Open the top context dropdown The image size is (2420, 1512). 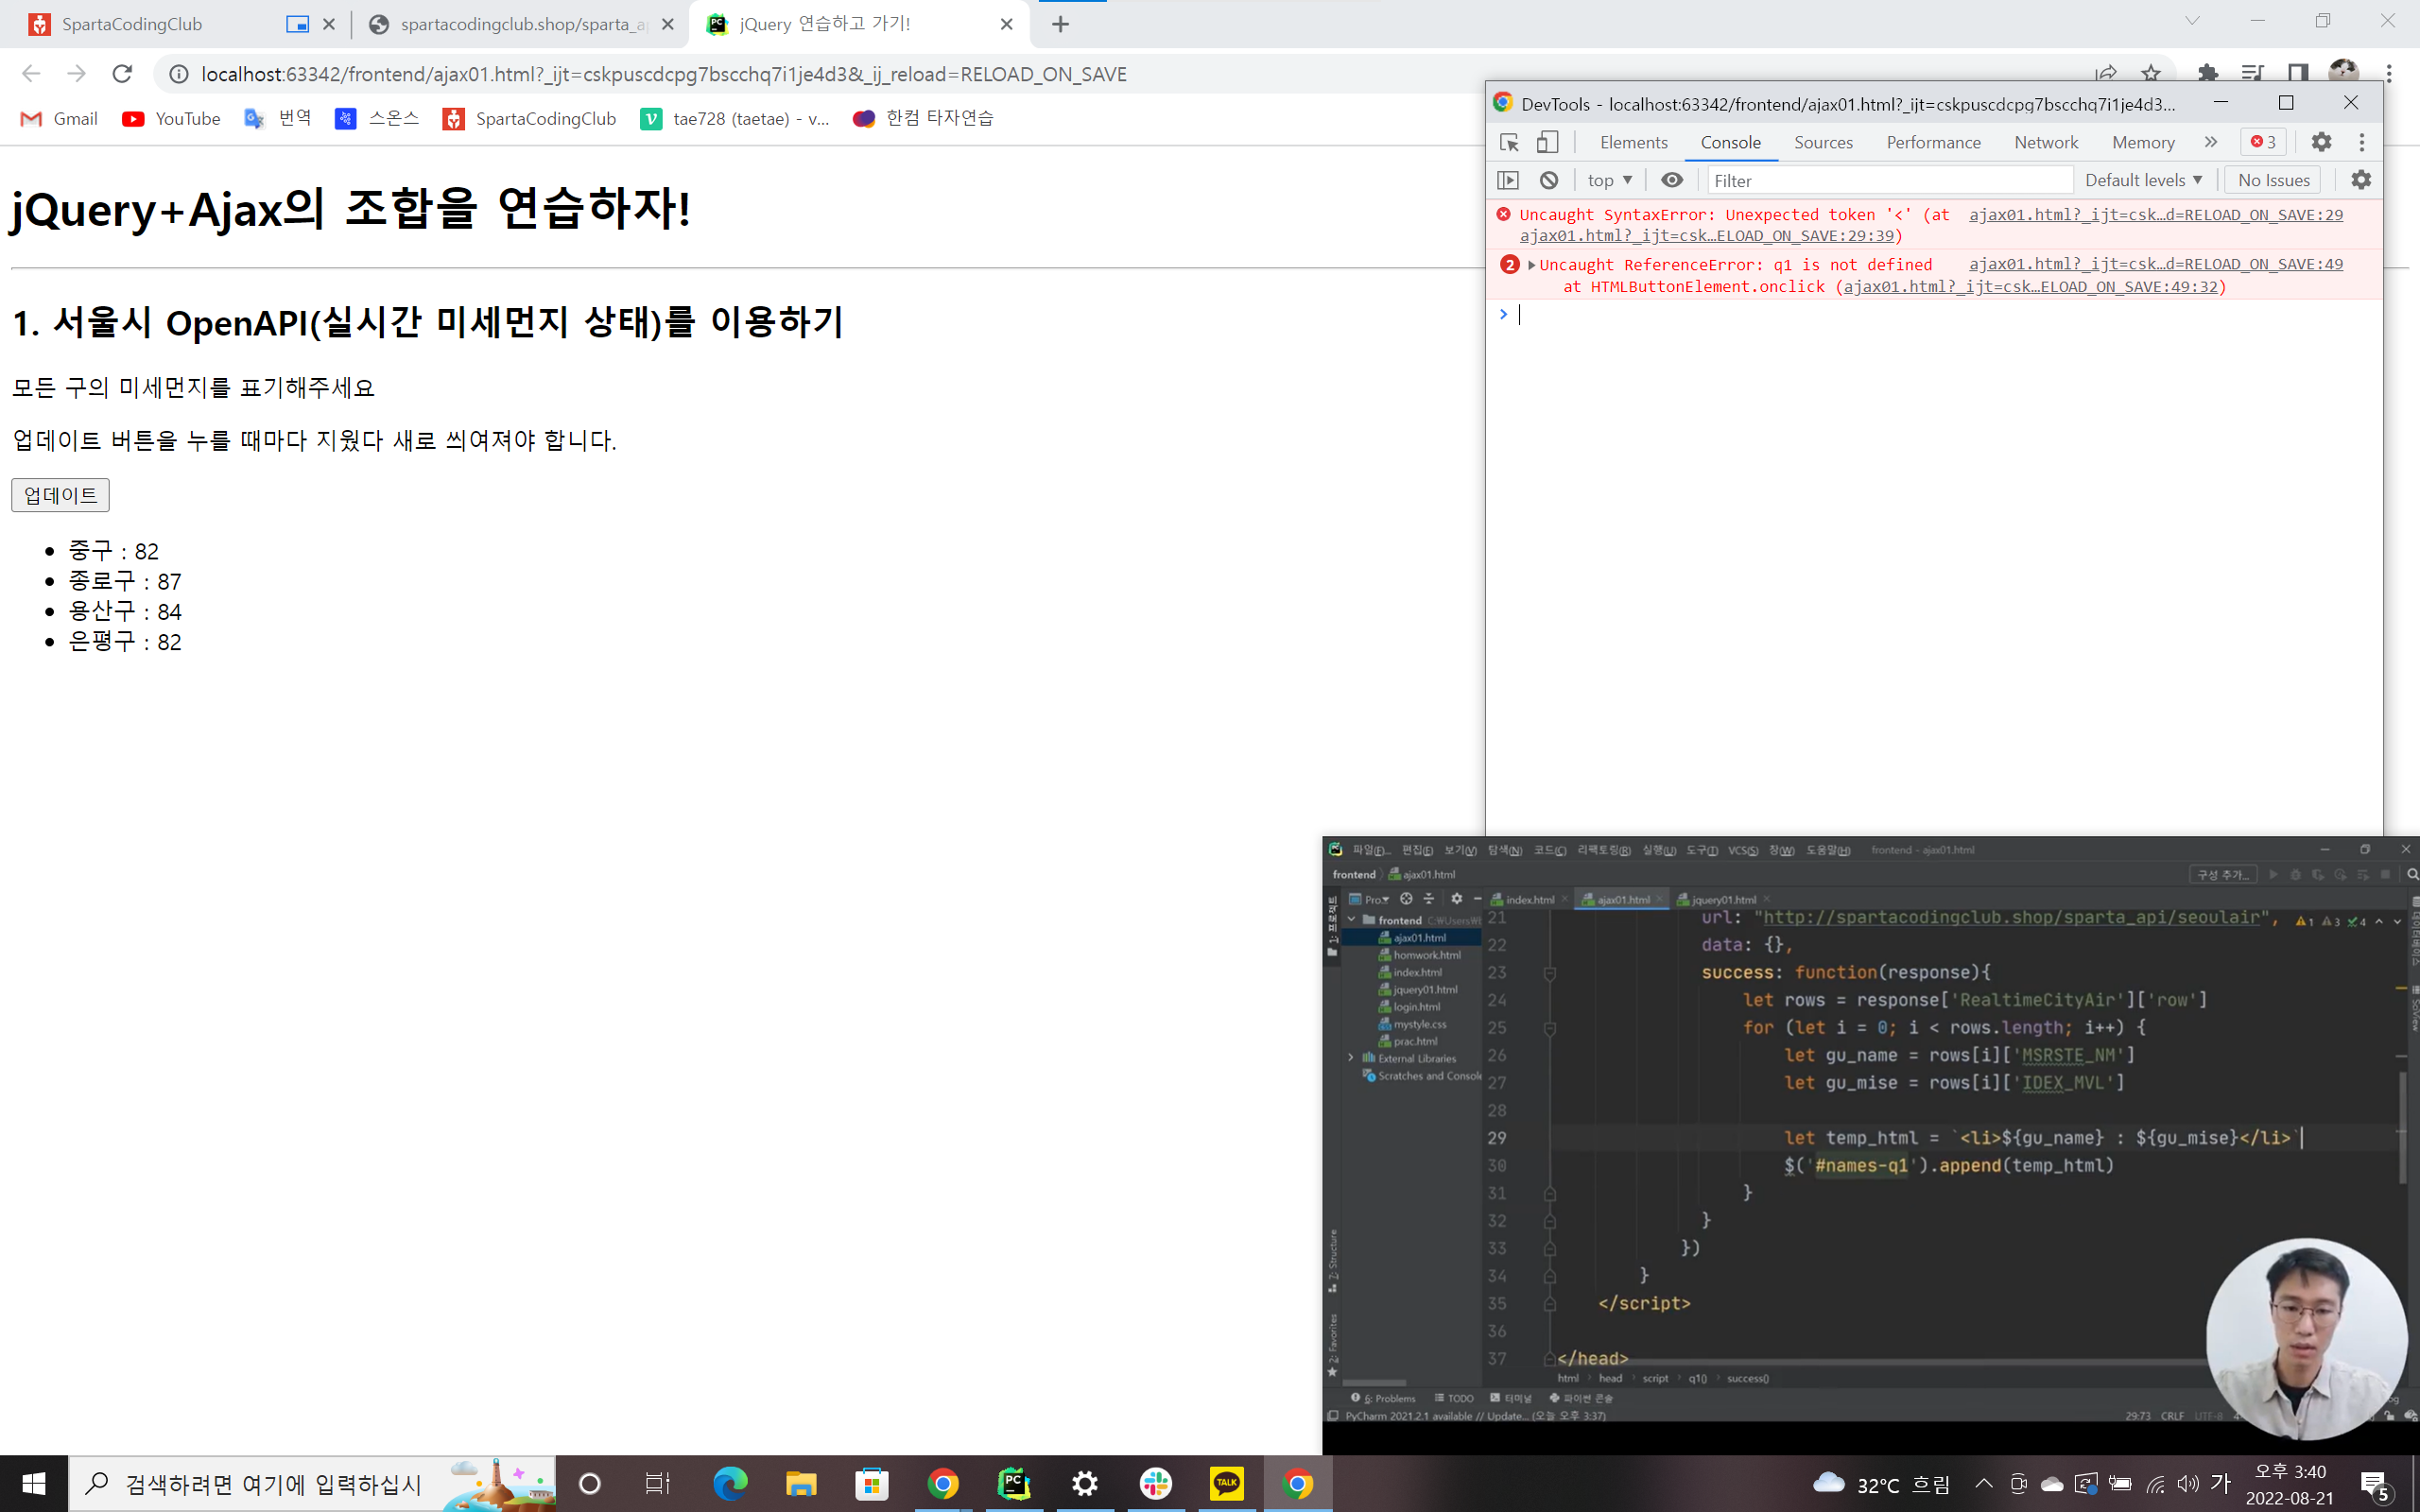click(1609, 180)
